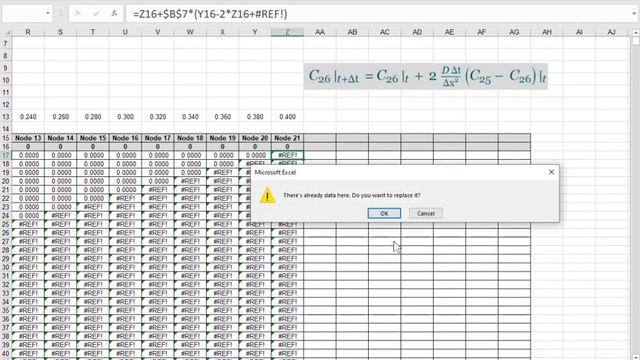Click the cell showing 0.400
The width and height of the screenshot is (640, 360).
[287, 117]
